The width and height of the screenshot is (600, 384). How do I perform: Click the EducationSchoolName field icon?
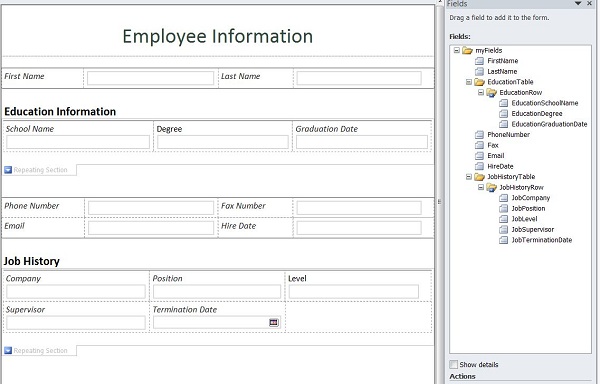504,103
